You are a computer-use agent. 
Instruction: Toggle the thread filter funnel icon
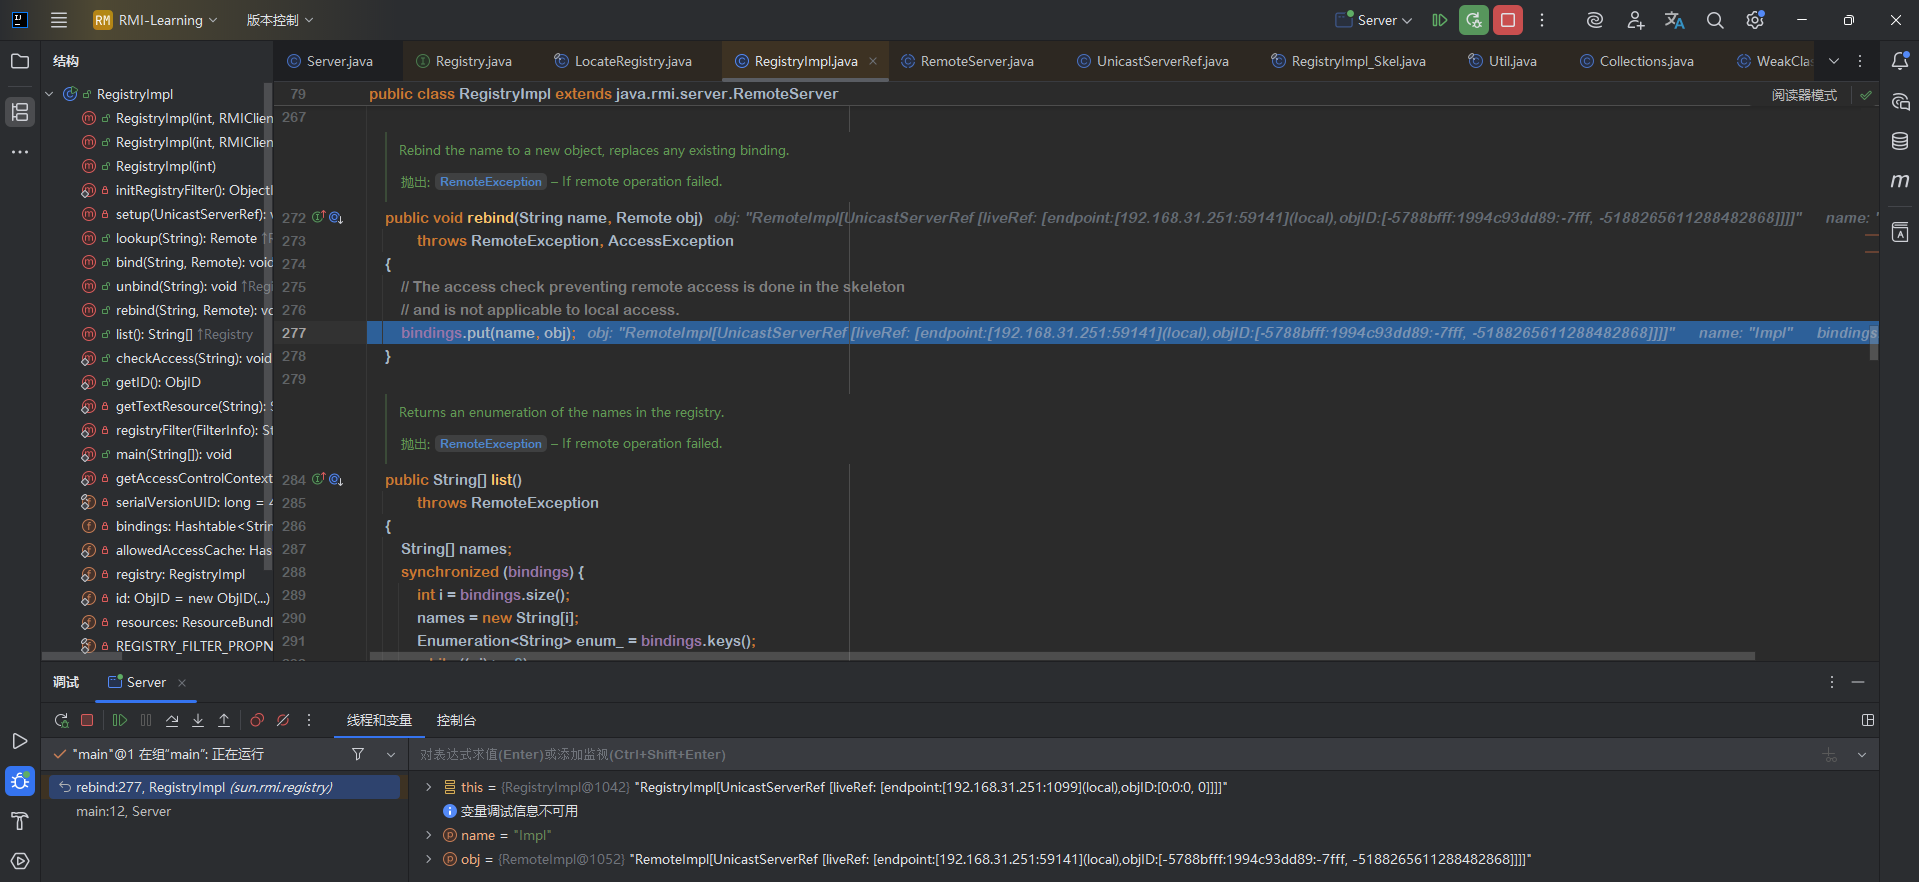pos(358,754)
